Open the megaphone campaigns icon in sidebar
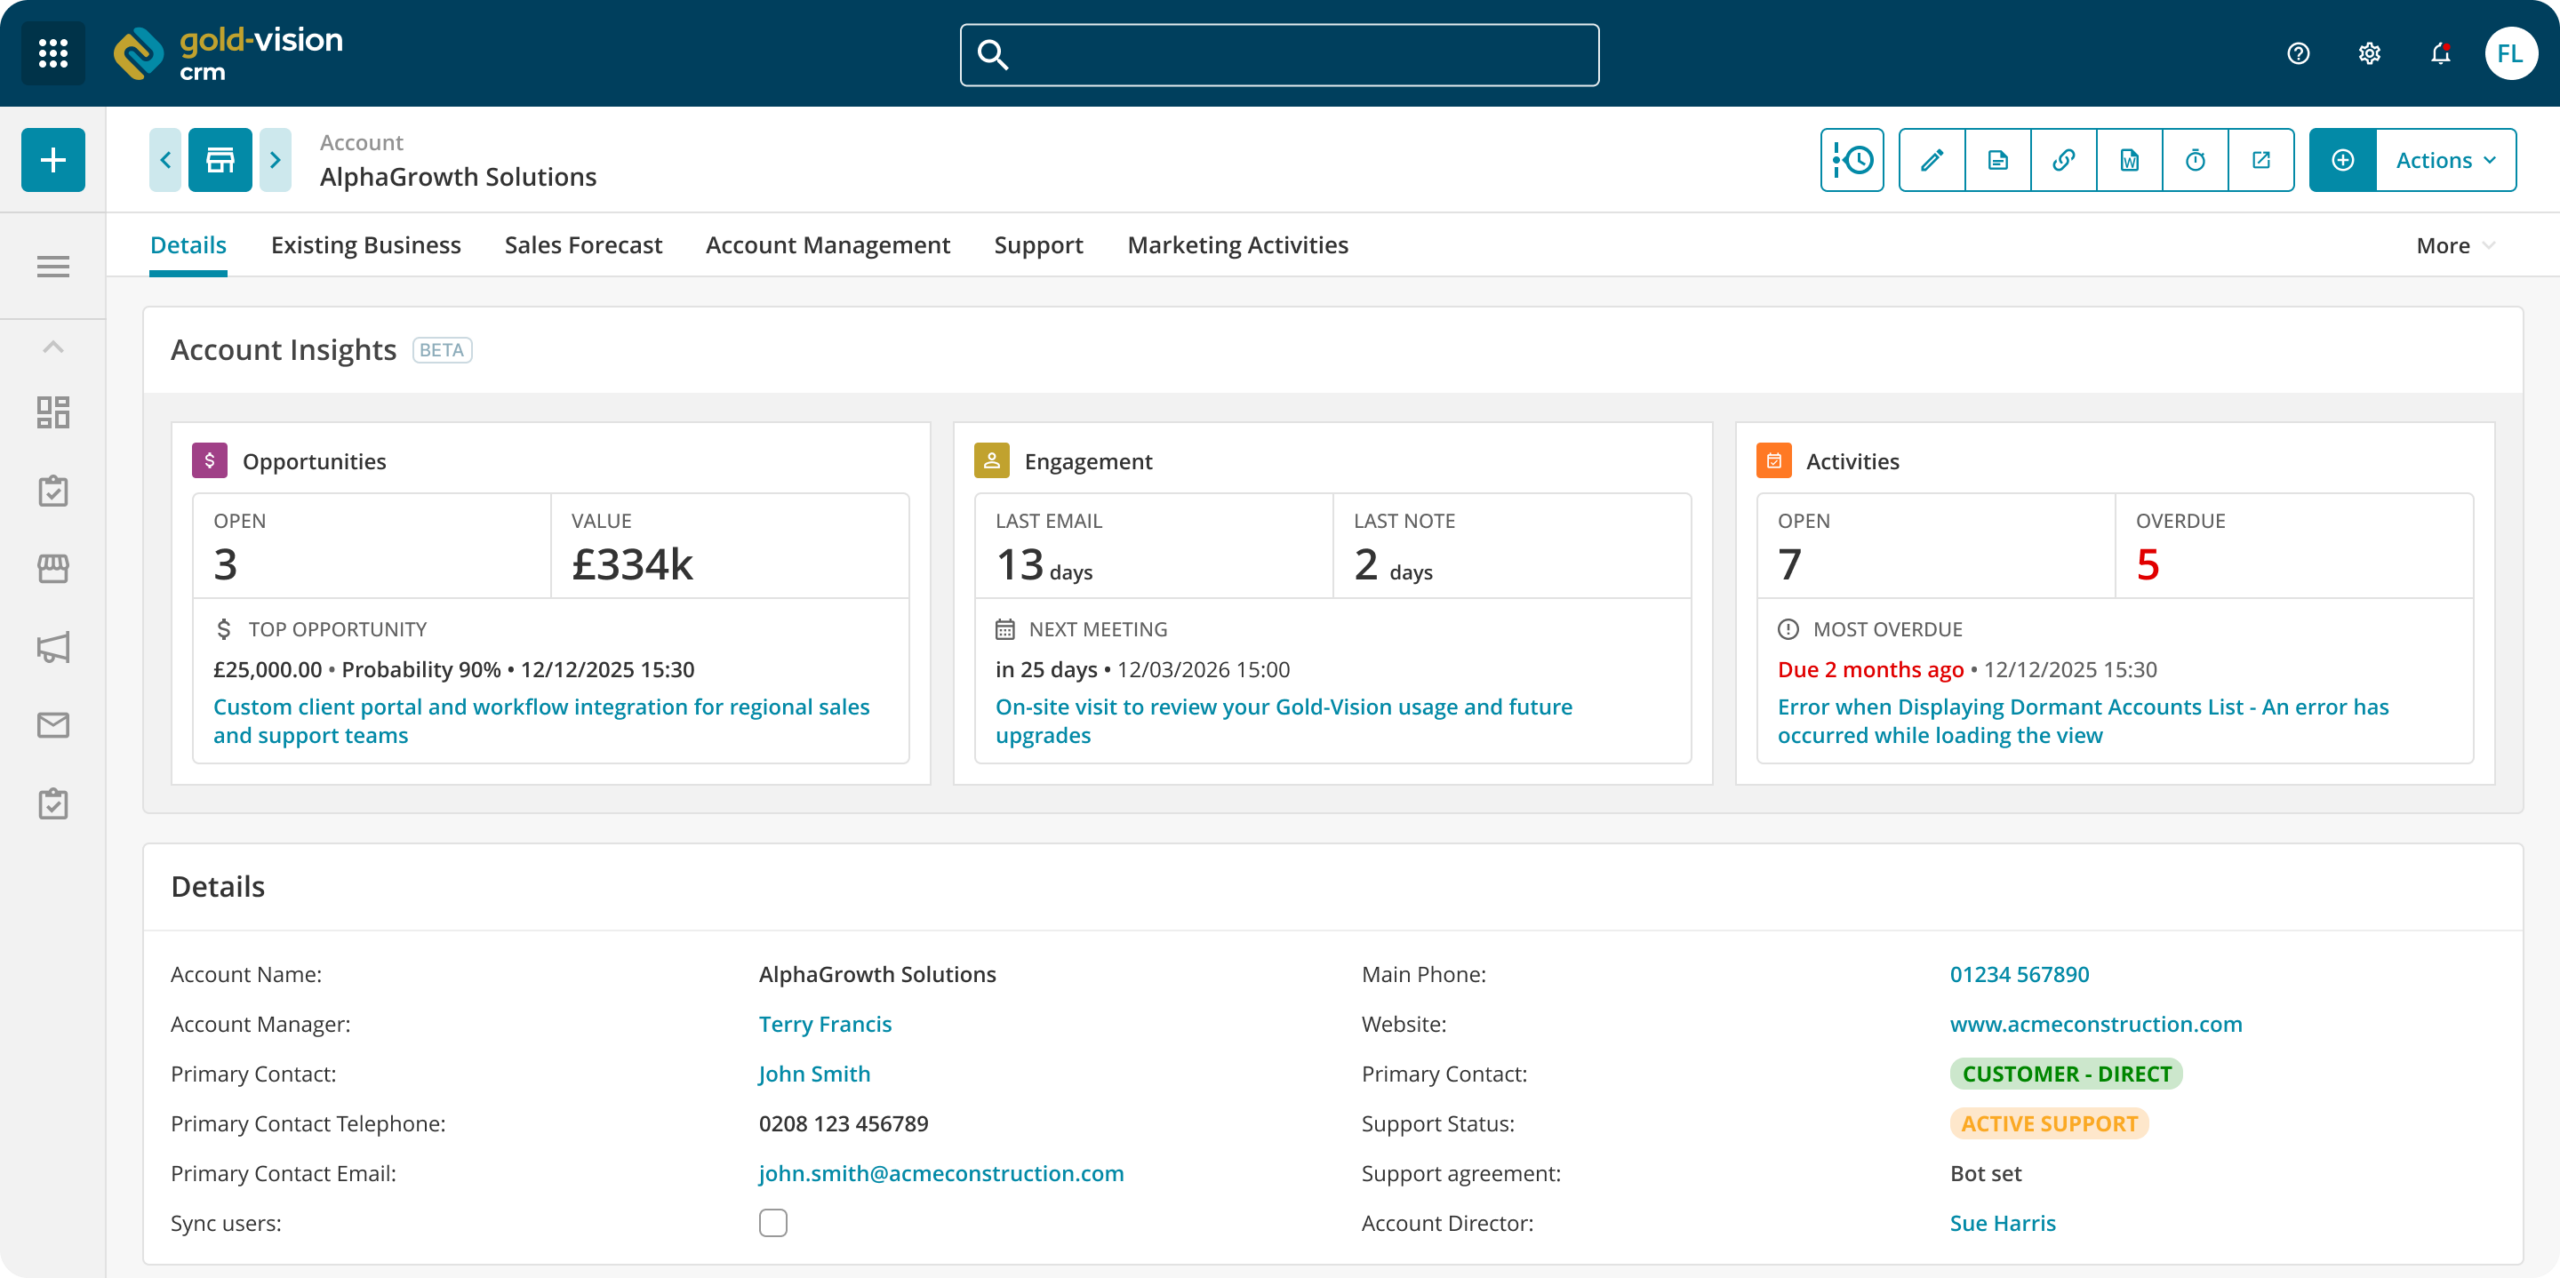The height and width of the screenshot is (1278, 2560). coord(53,647)
